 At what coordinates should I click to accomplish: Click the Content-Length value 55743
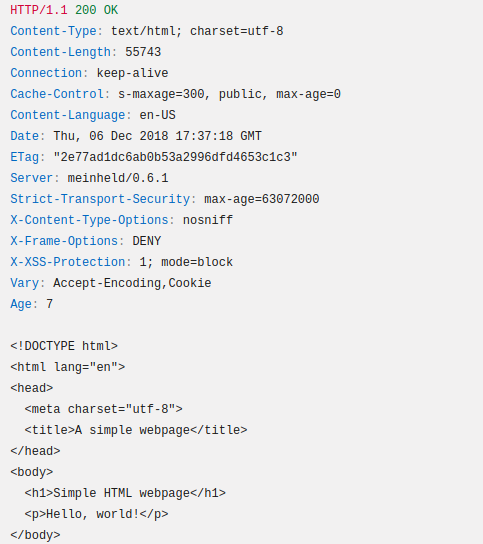[143, 52]
